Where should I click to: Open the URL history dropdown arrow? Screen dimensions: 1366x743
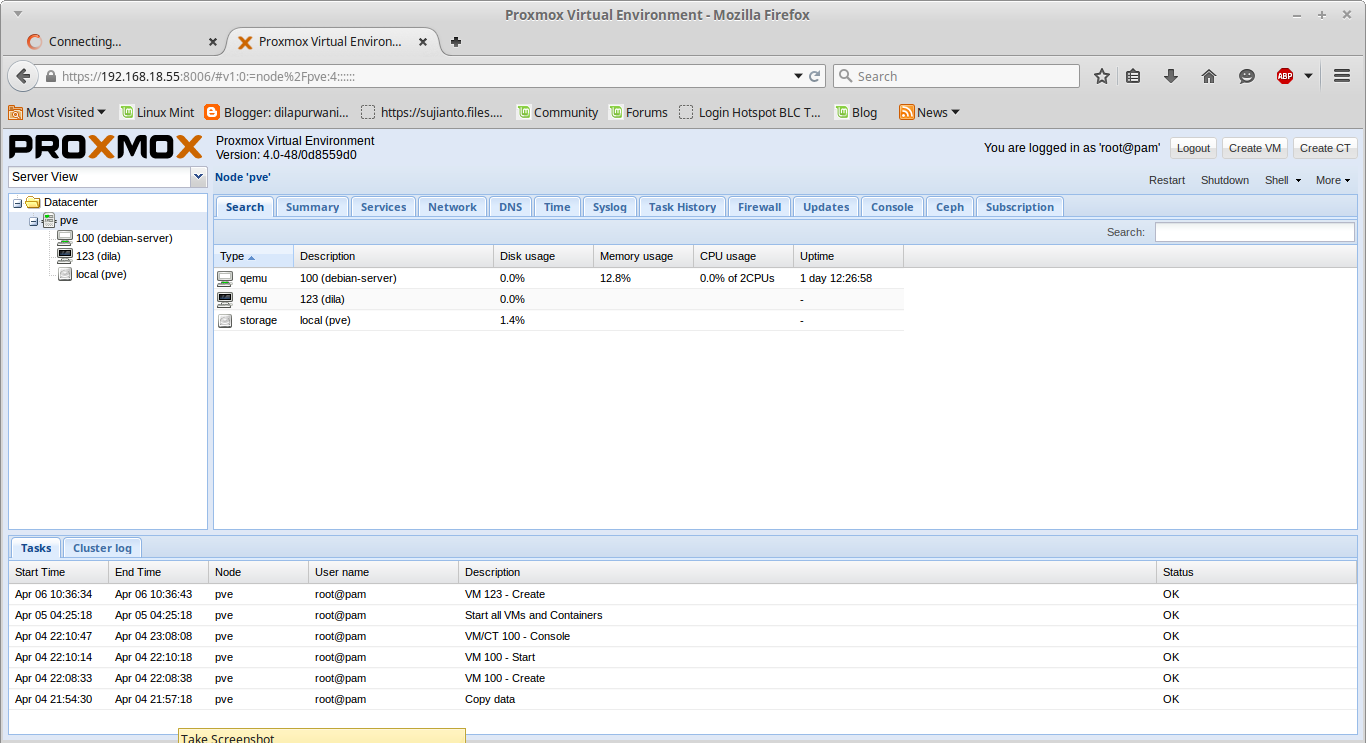coord(798,76)
